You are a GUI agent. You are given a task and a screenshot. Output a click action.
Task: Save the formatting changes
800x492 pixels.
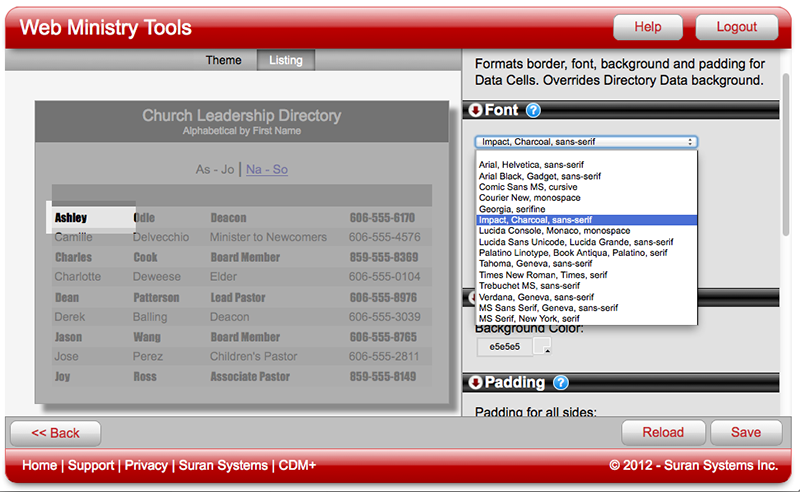[746, 433]
